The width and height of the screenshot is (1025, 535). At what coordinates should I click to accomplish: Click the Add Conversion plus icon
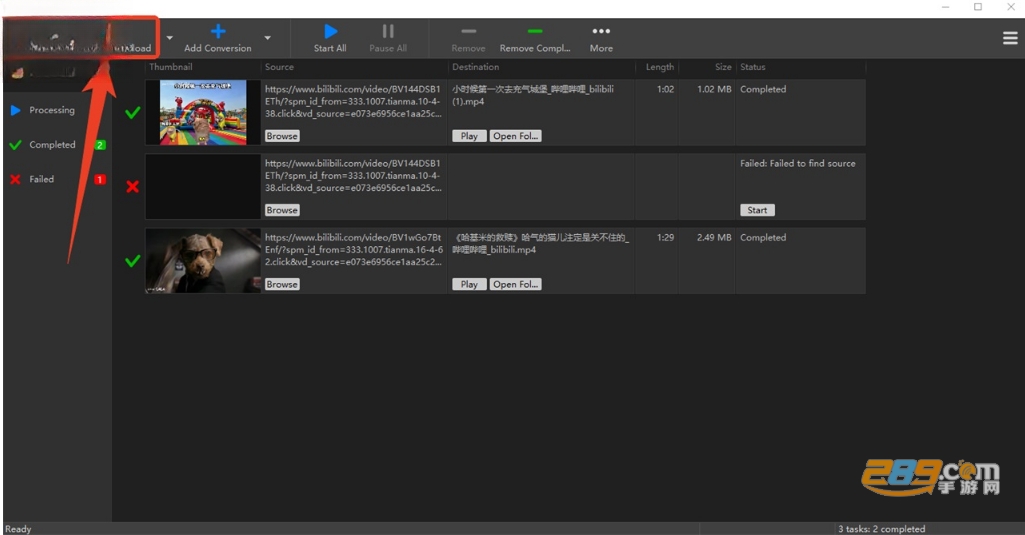pyautogui.click(x=218, y=31)
